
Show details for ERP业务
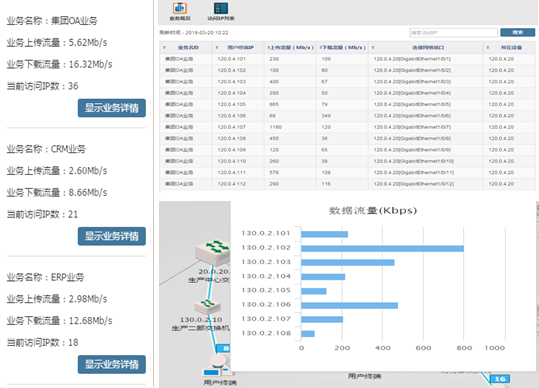point(112,364)
